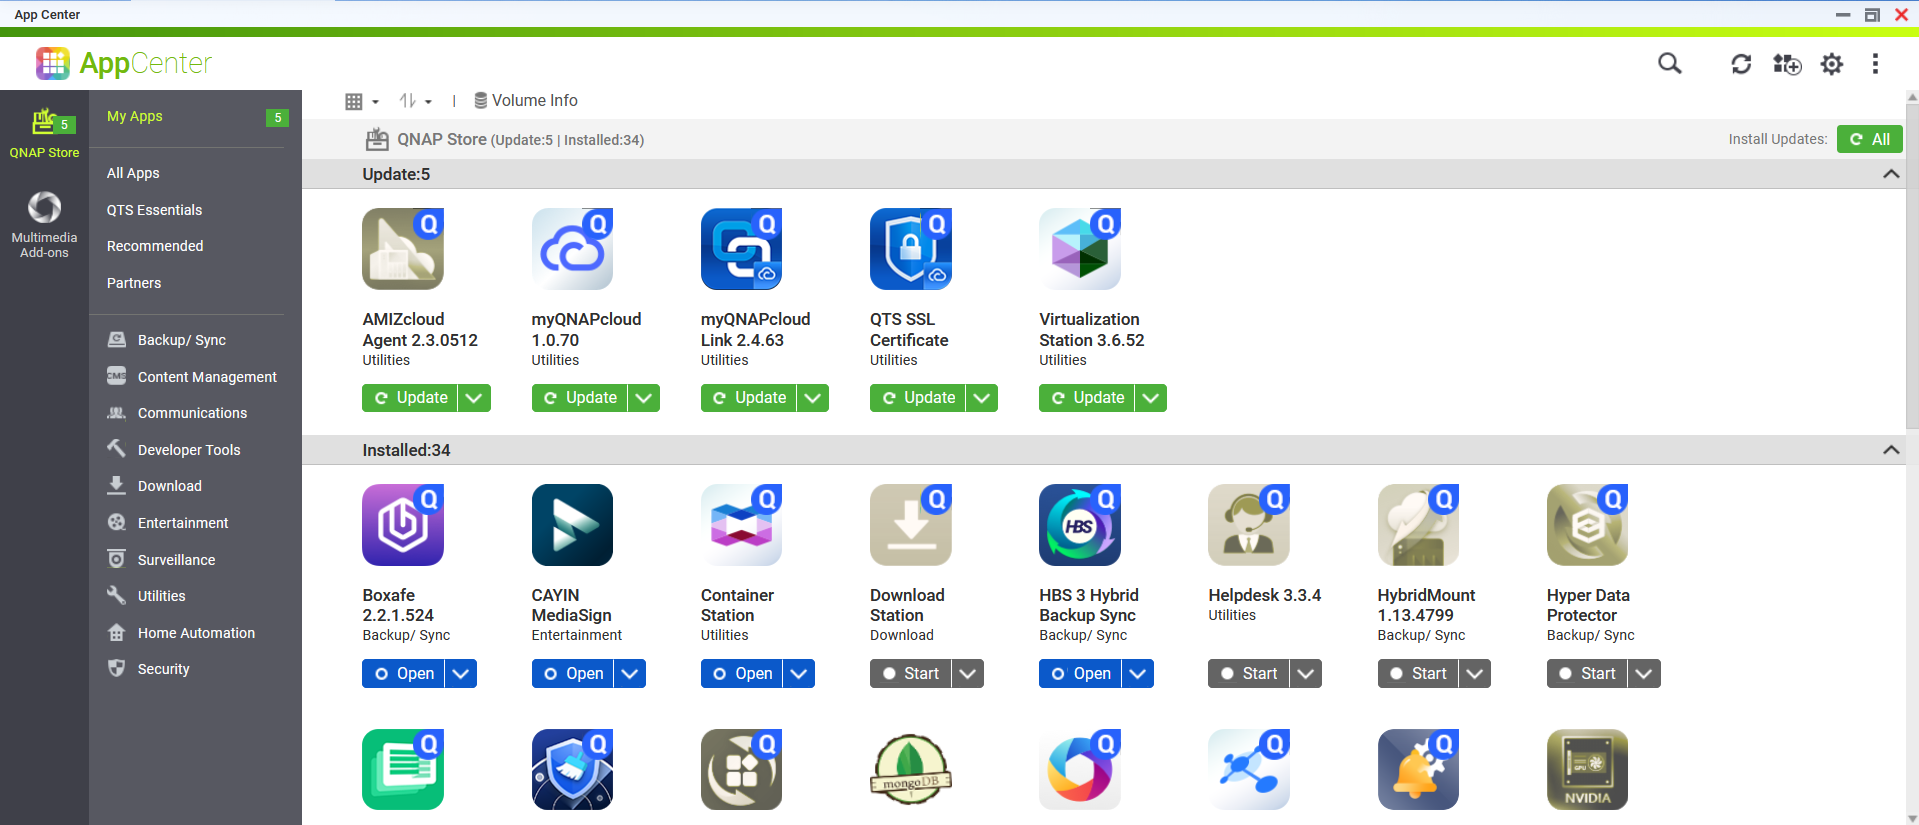Expand myQNAPcloud 1.0.70 Update dropdown arrow
The height and width of the screenshot is (825, 1919).
[x=644, y=398]
